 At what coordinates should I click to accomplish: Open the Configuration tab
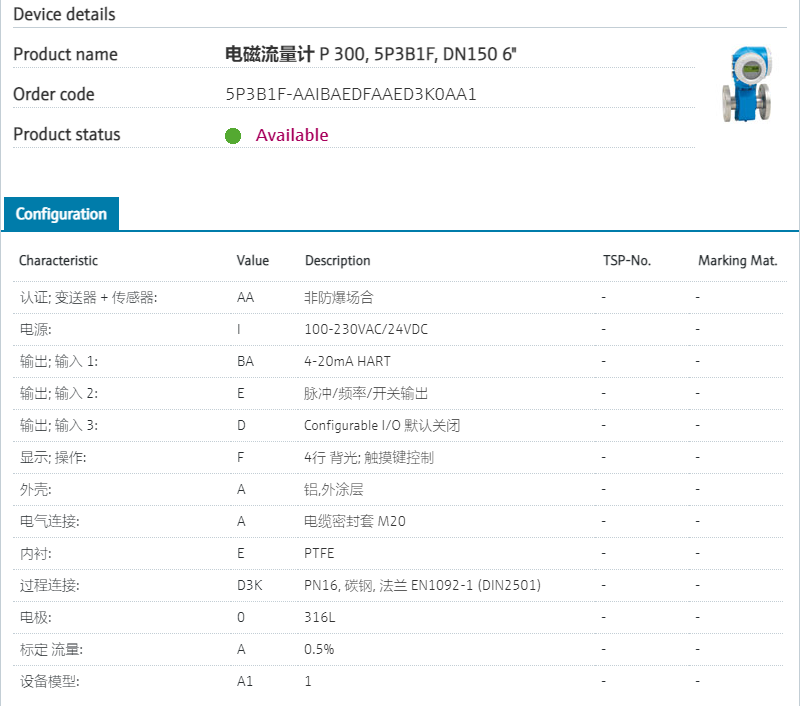[x=61, y=214]
